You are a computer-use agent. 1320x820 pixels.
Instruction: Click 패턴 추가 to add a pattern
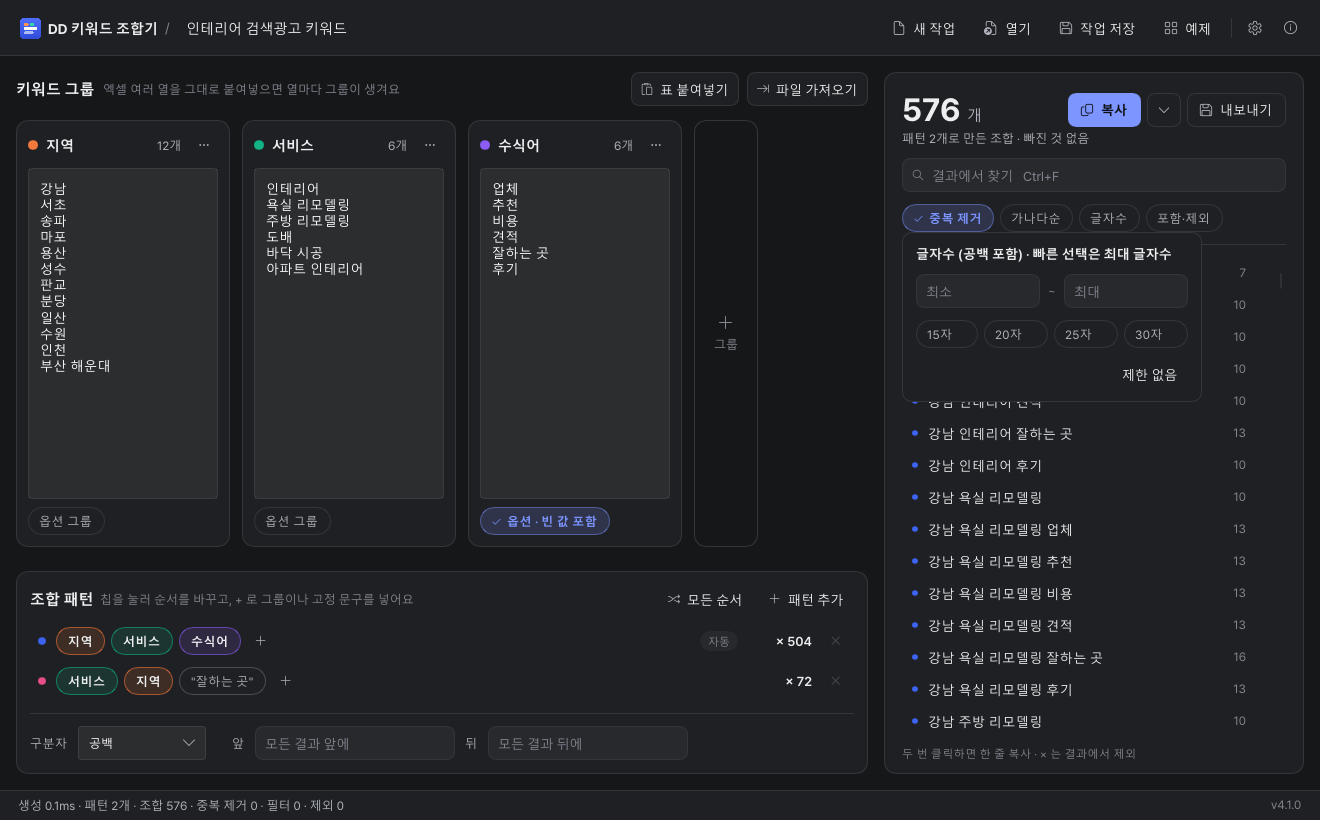(806, 599)
